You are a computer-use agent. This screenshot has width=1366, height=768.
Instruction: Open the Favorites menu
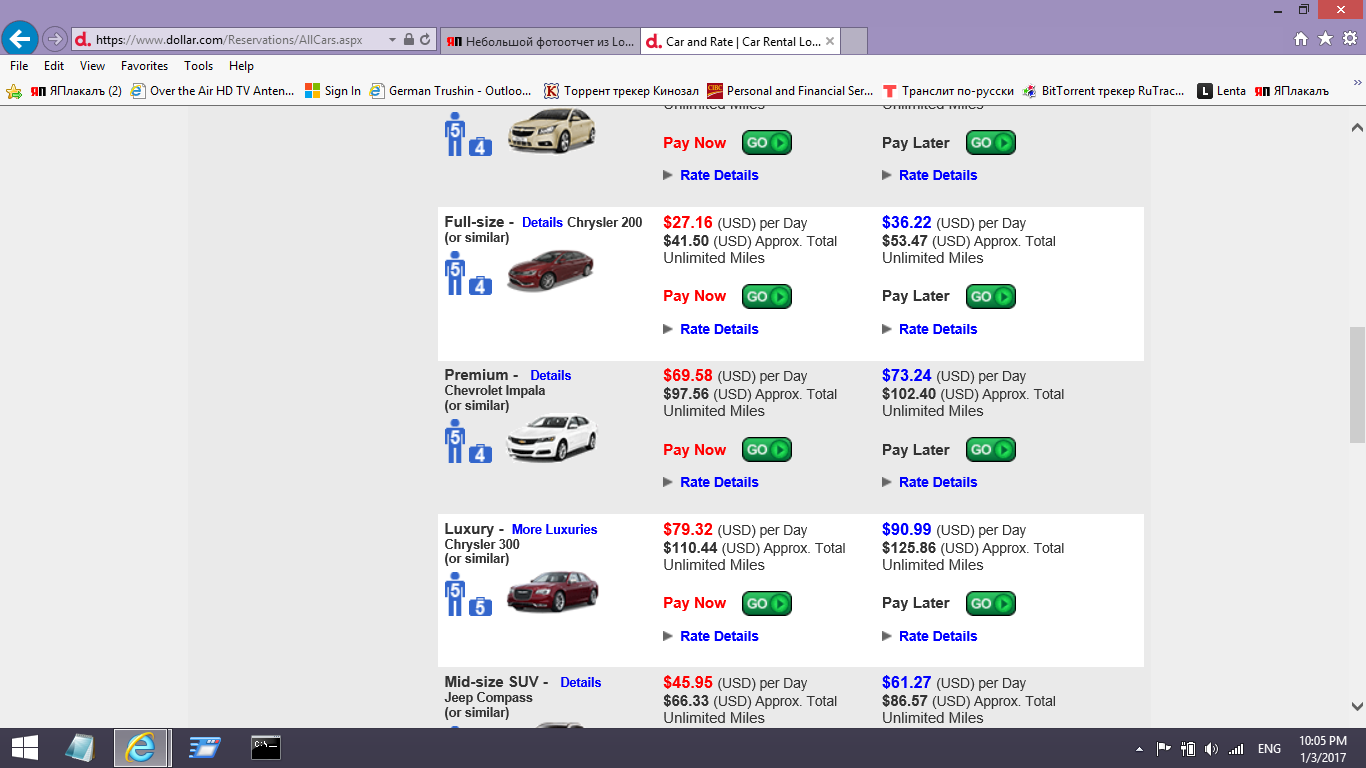tap(145, 66)
